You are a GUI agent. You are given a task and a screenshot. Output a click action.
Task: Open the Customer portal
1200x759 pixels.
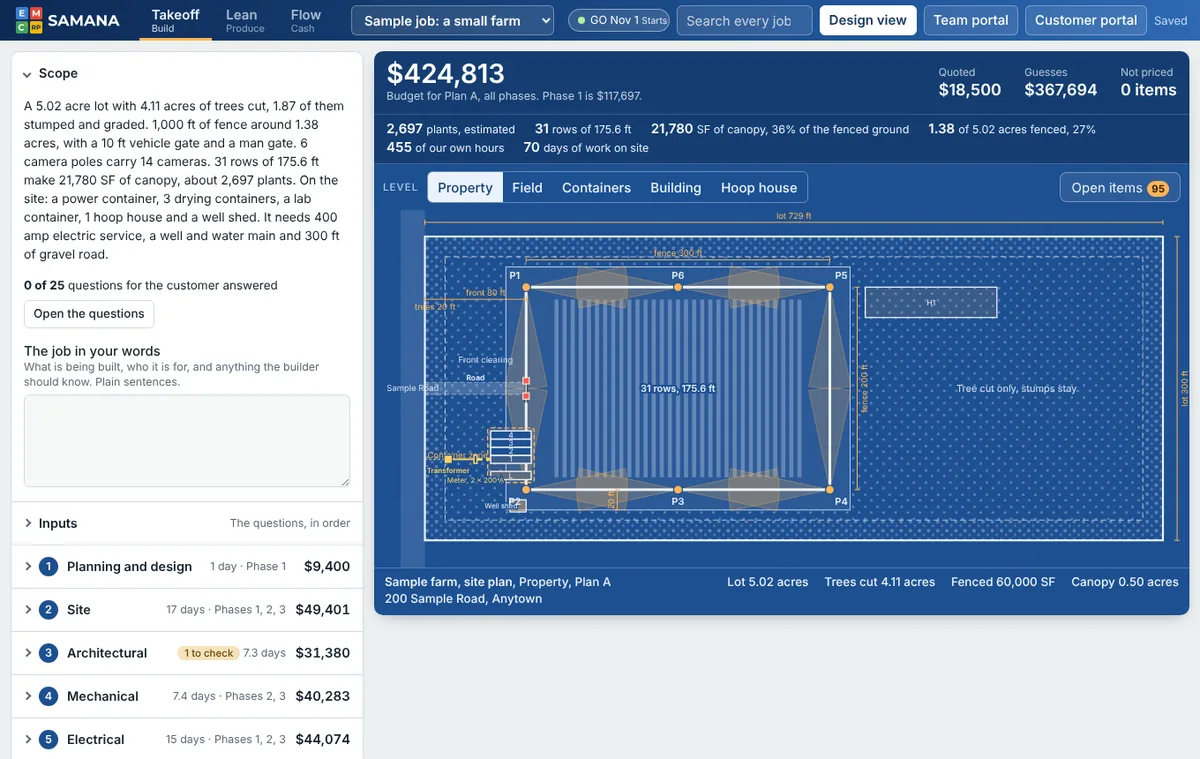[1086, 20]
